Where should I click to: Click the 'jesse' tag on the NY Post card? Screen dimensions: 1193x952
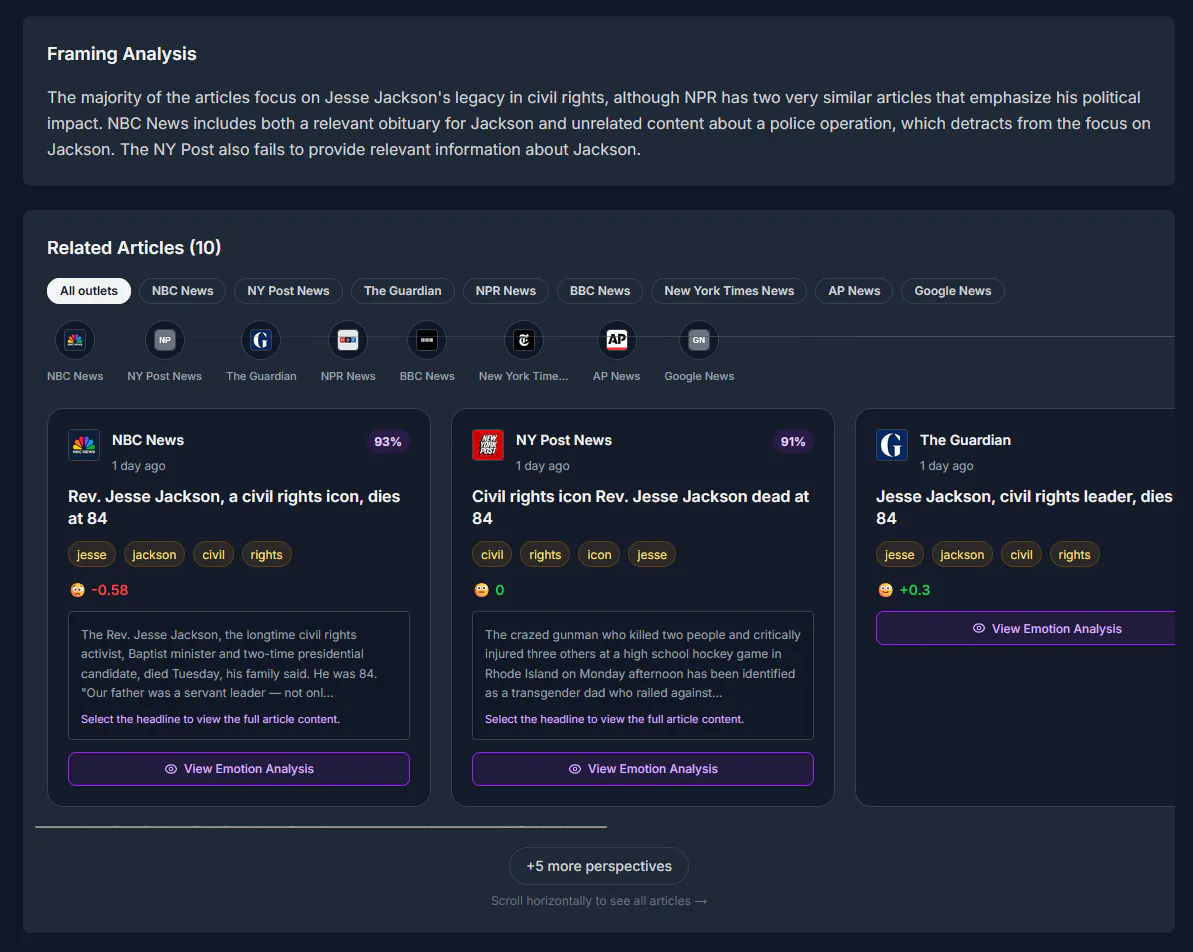coord(652,555)
